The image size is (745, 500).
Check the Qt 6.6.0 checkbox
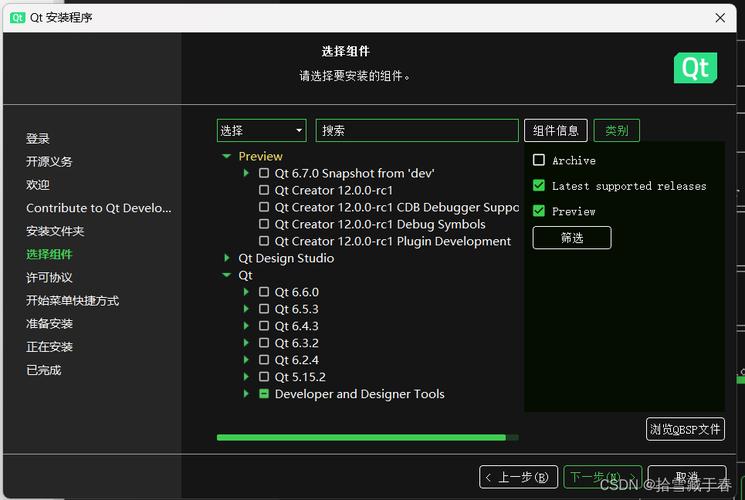tap(264, 292)
